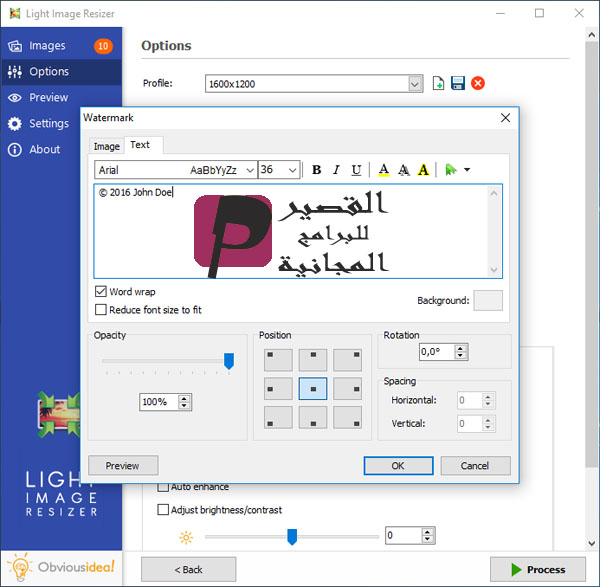Increase Rotation value spinner up

(x=461, y=348)
